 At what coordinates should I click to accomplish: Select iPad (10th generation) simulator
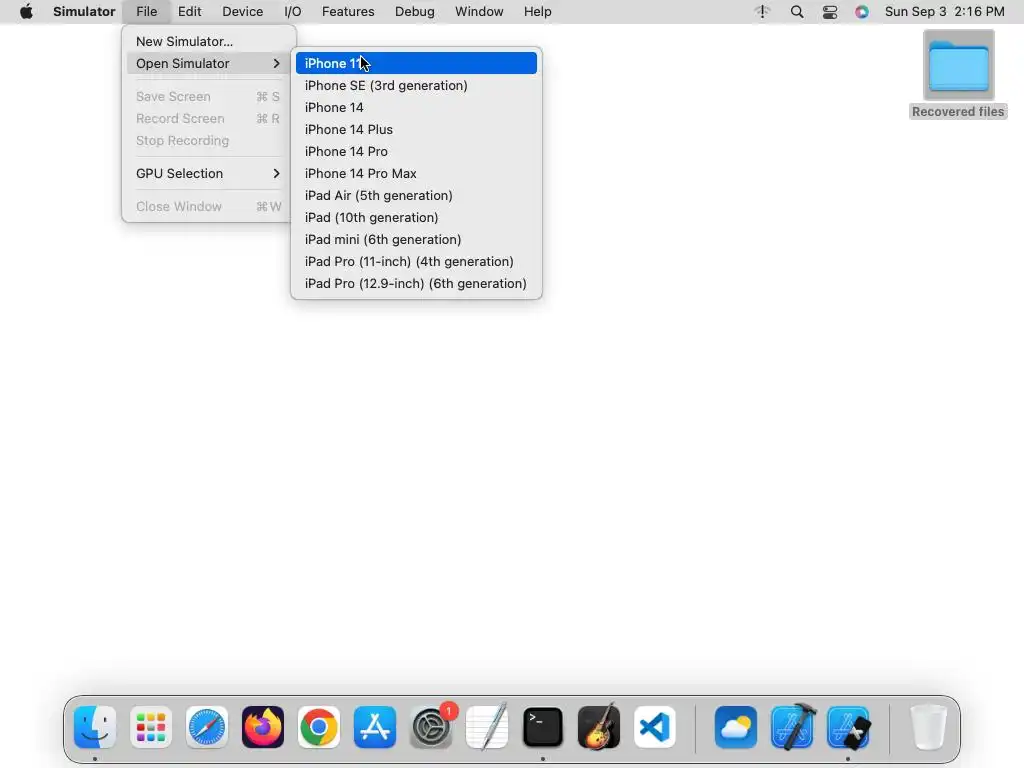pos(416,217)
